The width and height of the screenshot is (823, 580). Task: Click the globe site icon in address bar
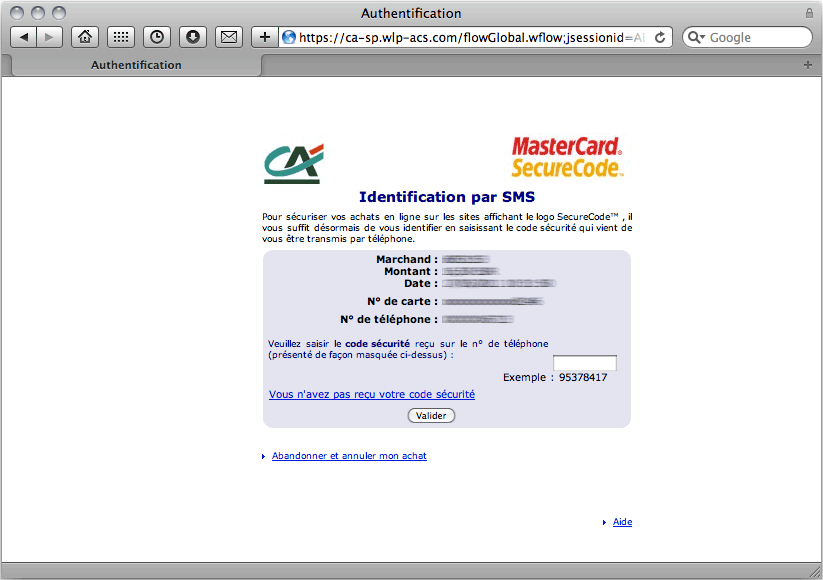[x=289, y=37]
